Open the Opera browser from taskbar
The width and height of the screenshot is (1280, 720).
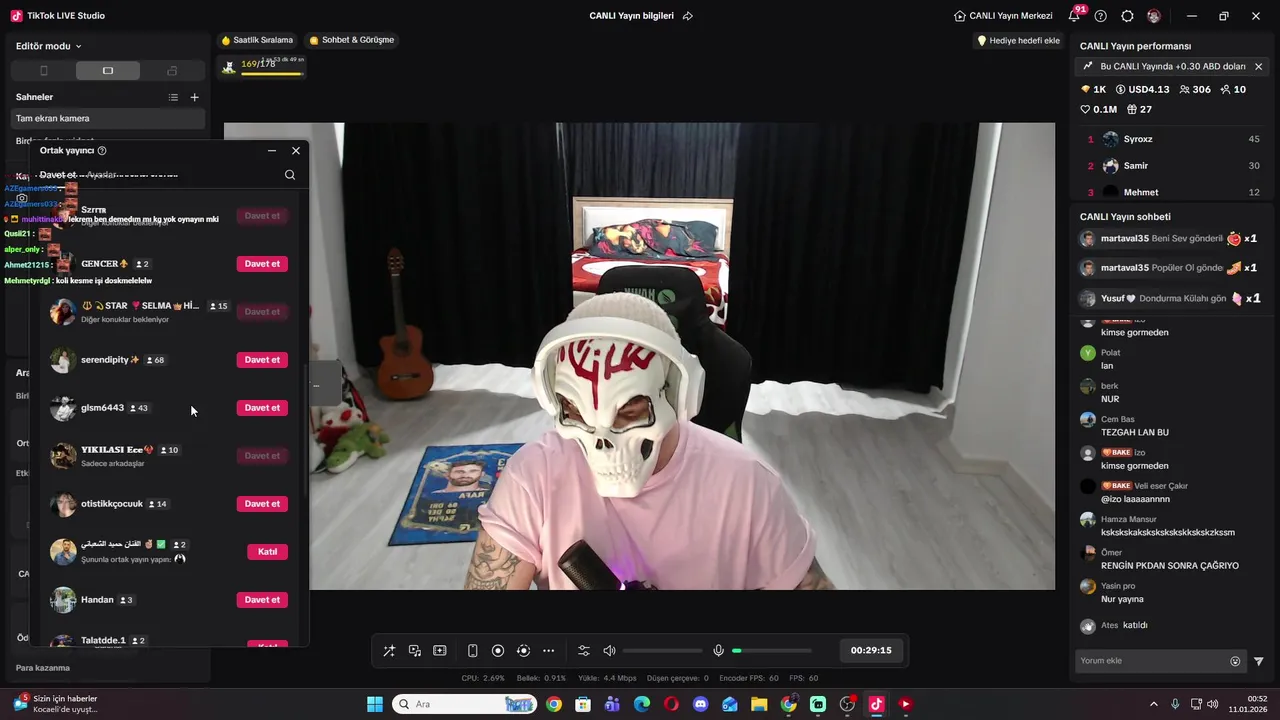coord(671,704)
